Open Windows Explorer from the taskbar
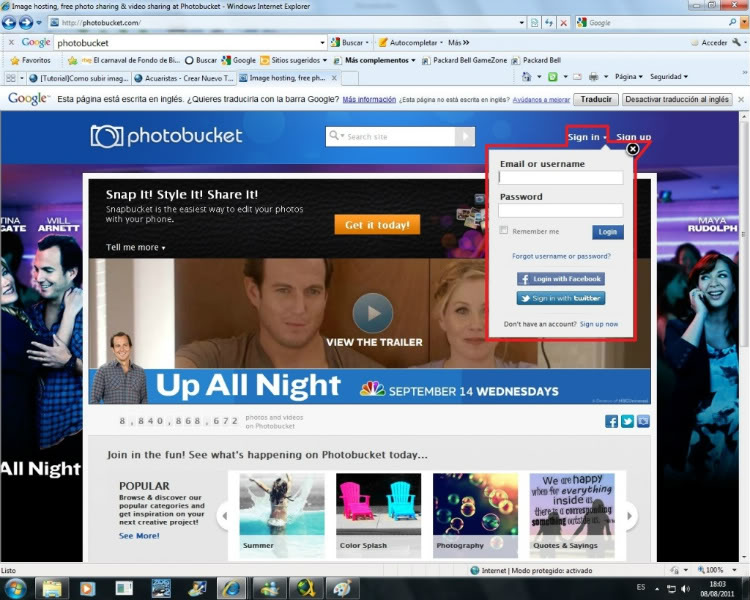Viewport: 750px width, 600px height. [51, 589]
